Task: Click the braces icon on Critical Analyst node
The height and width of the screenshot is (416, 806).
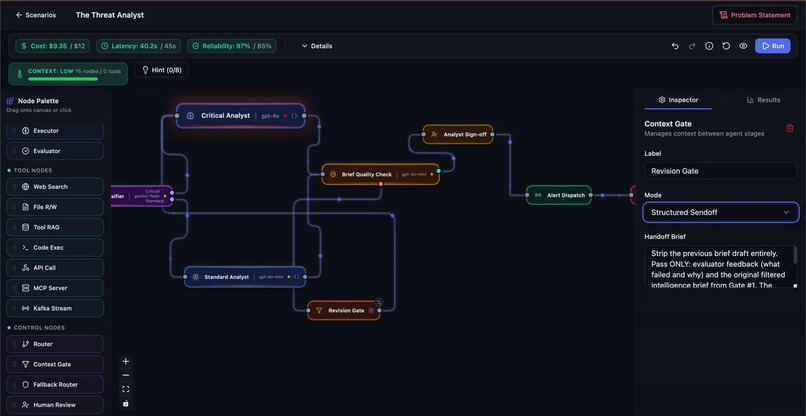Action: [294, 116]
